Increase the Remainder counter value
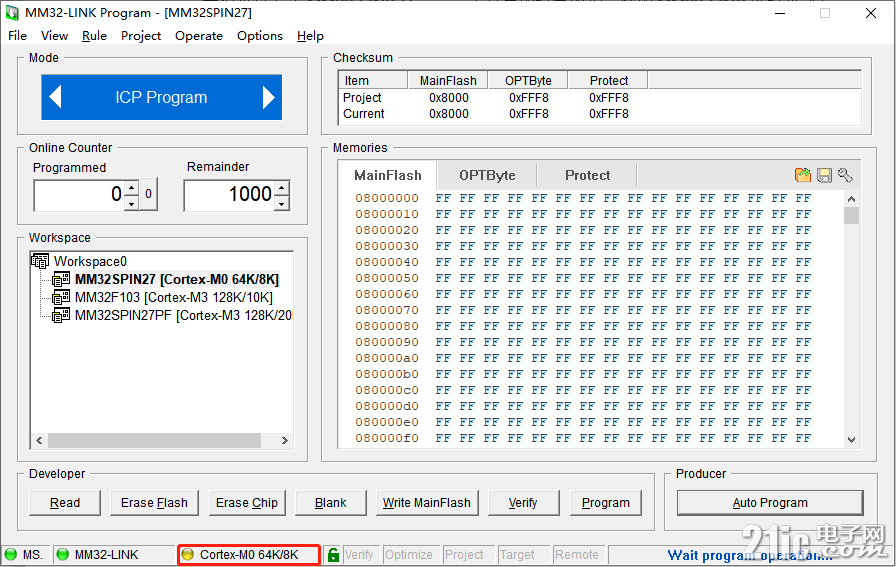This screenshot has height=567, width=896. [282, 188]
